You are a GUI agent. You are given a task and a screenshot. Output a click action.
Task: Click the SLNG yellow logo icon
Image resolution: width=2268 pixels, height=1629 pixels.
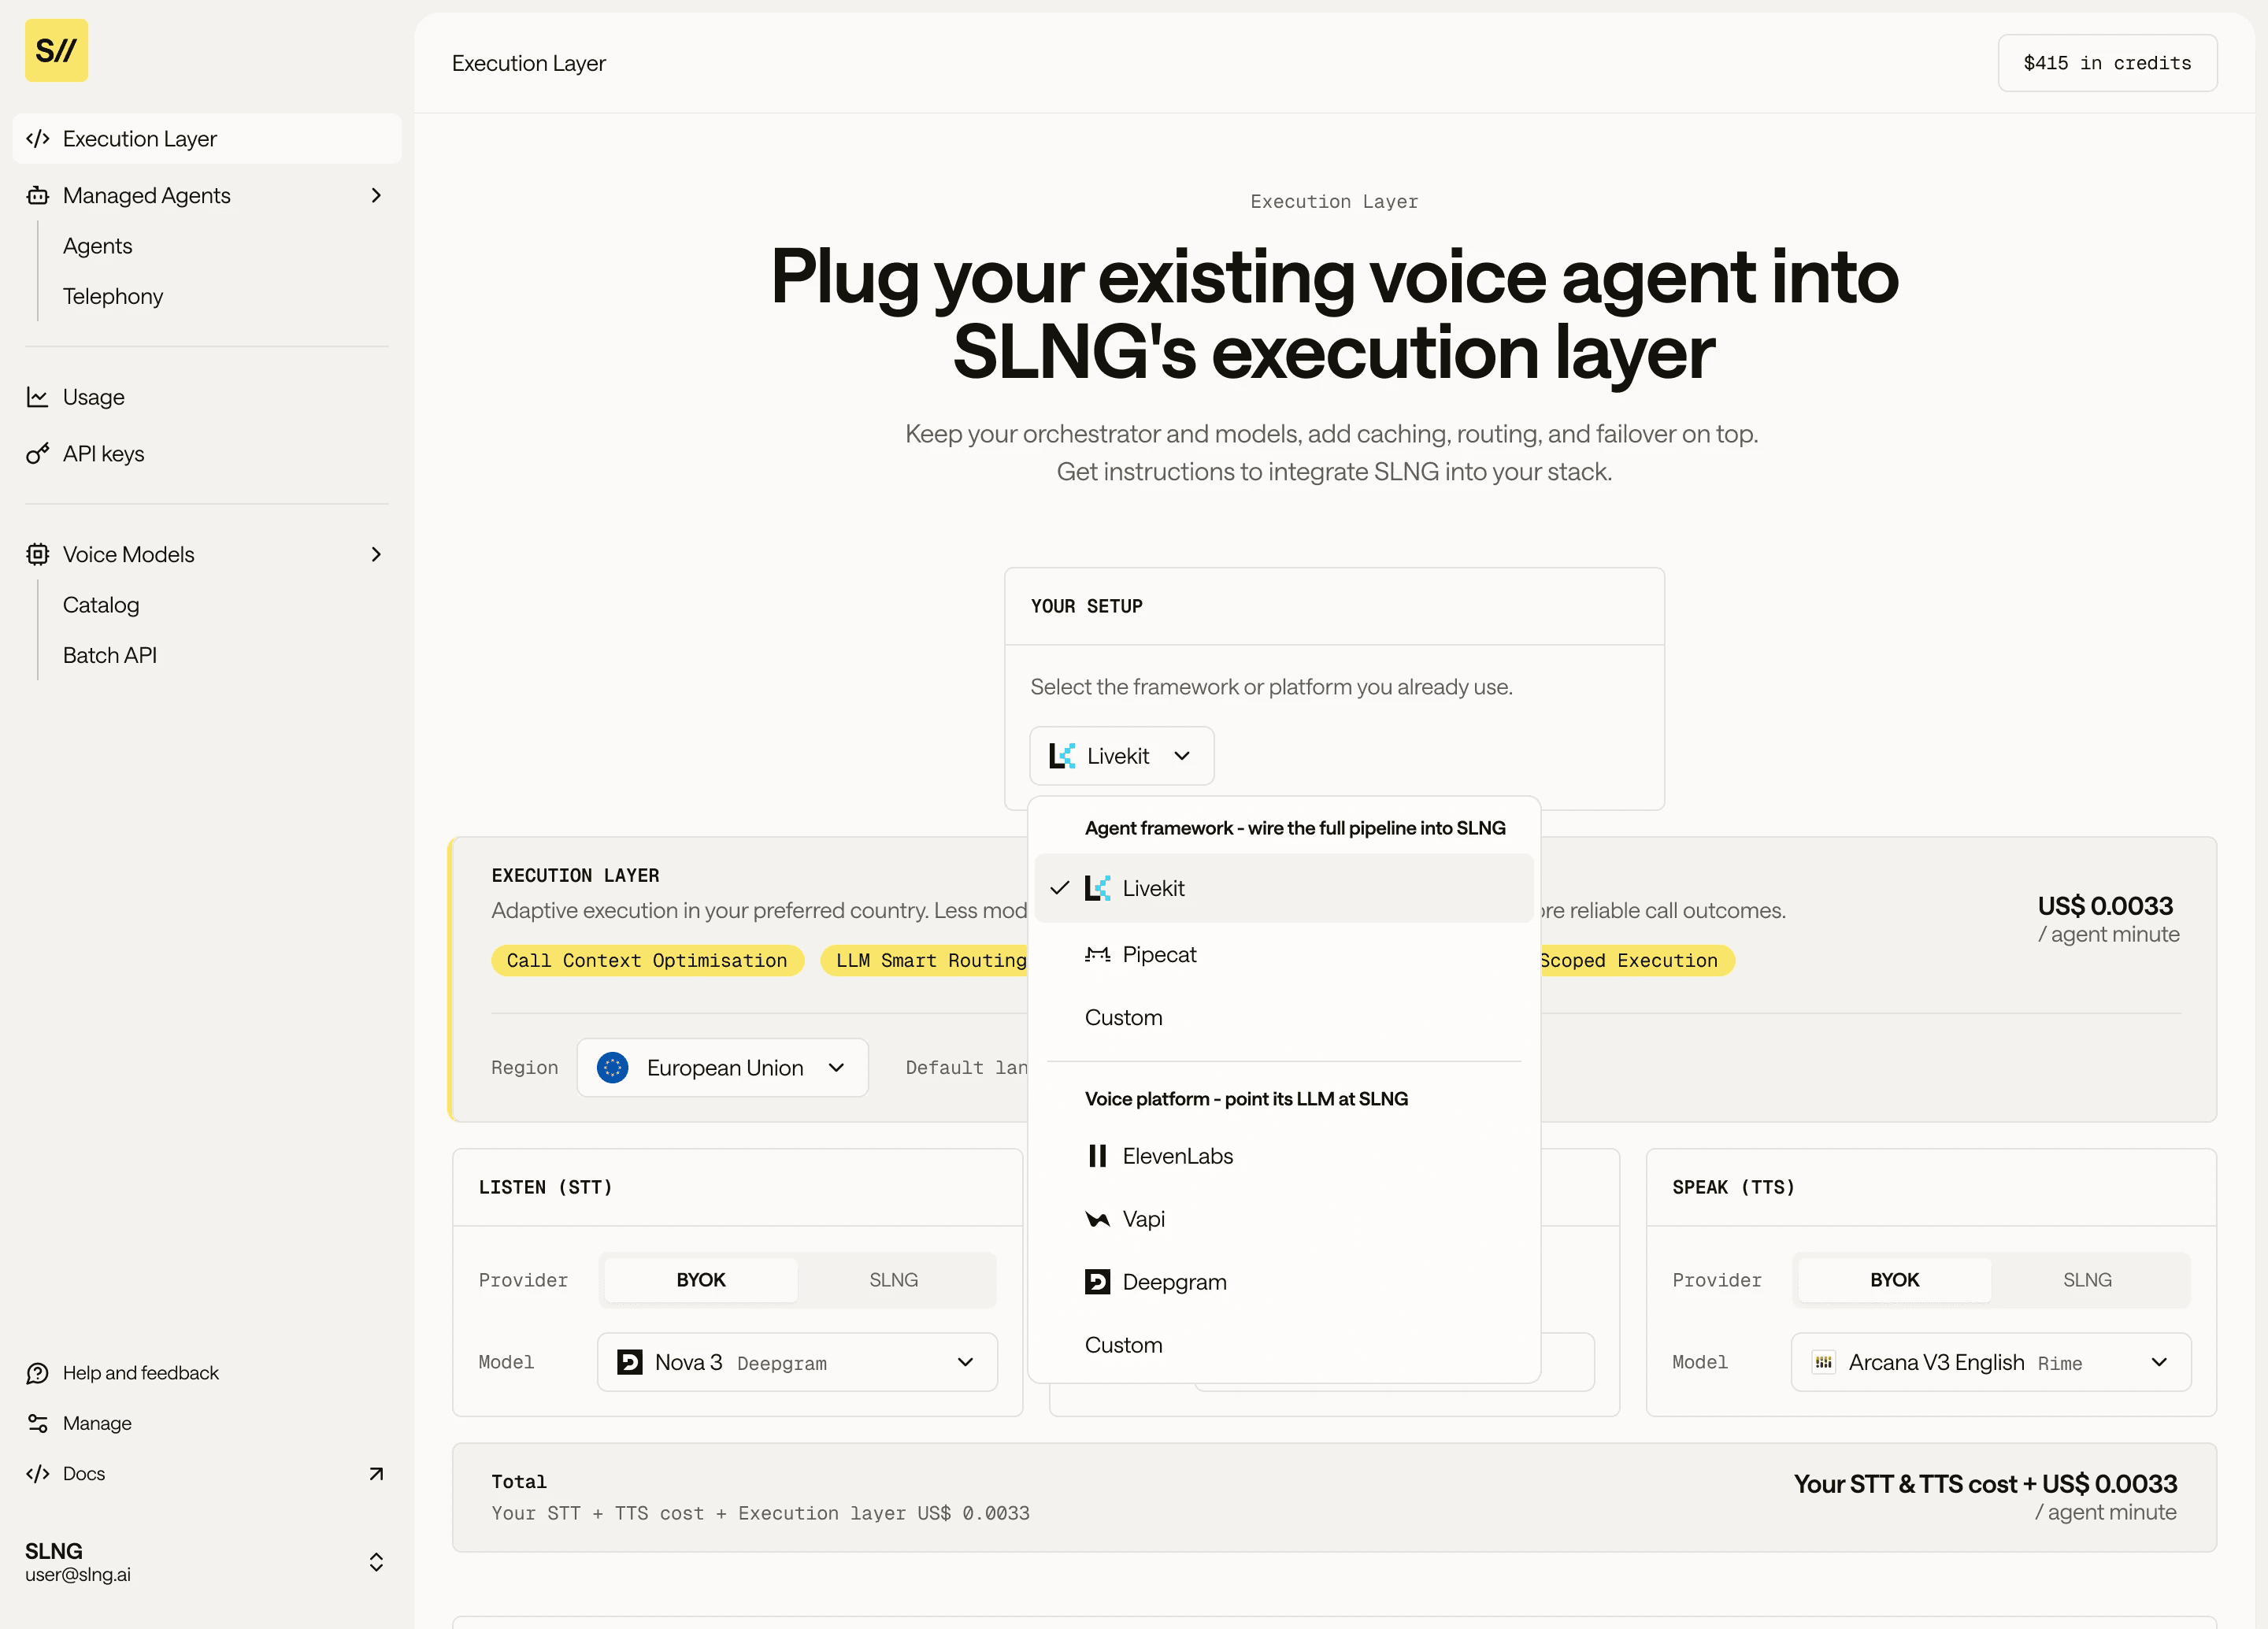click(x=56, y=50)
